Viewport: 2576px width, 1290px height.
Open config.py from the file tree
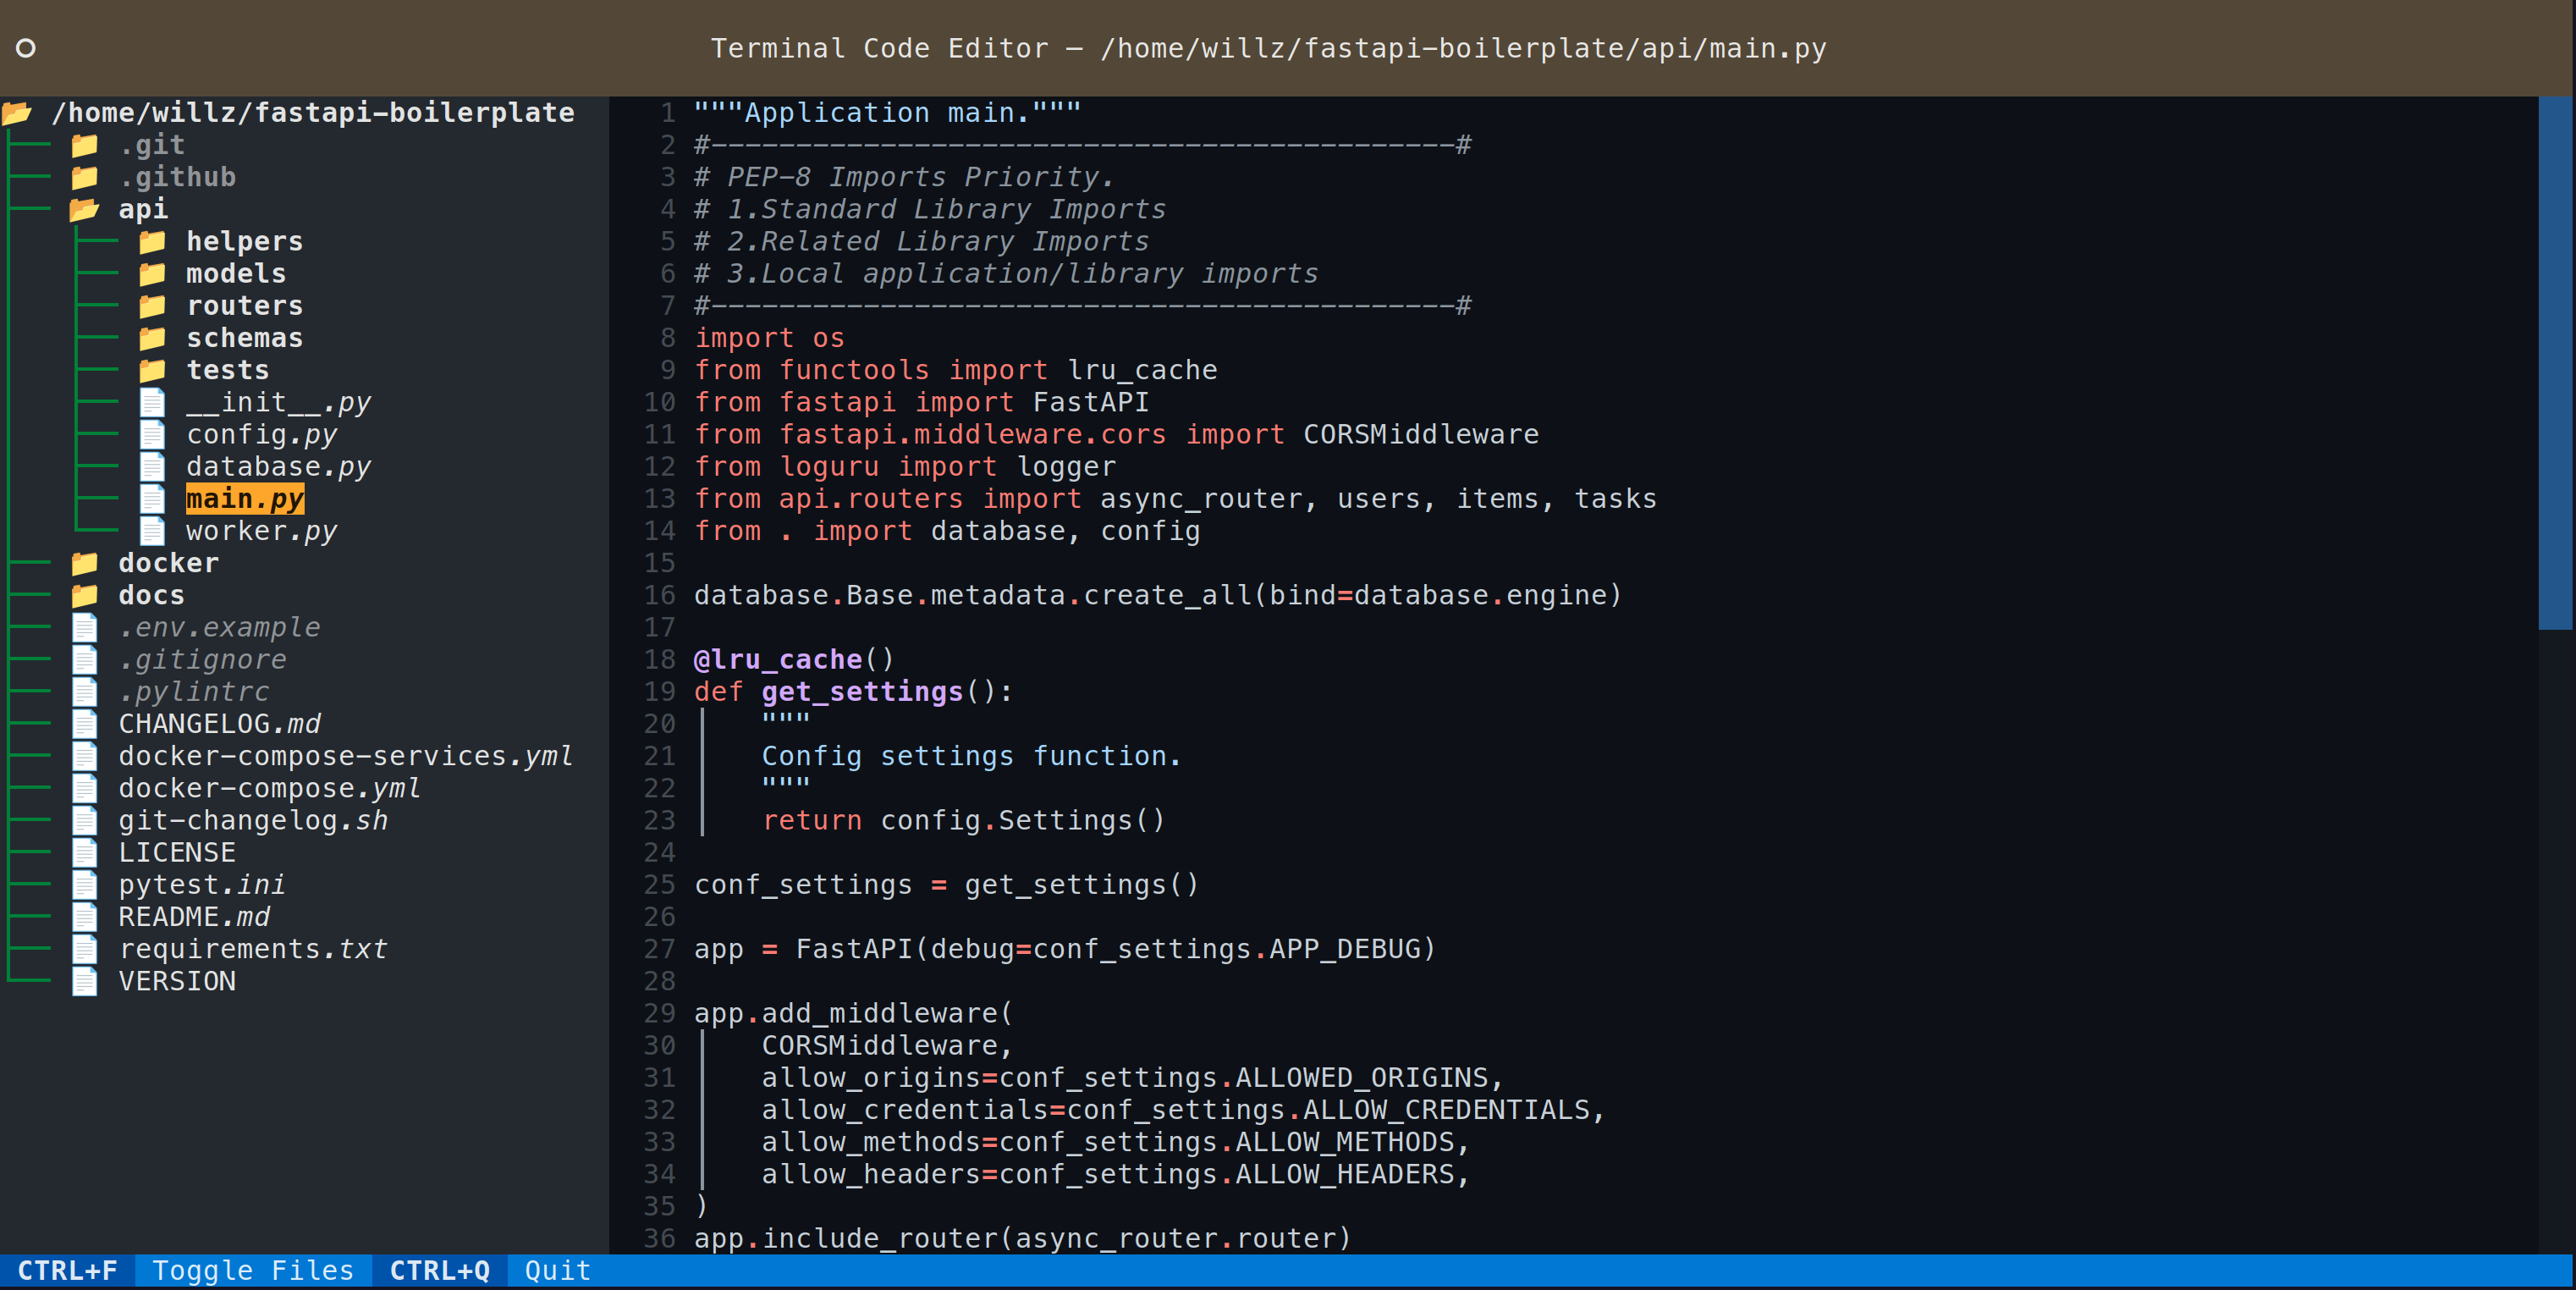coord(261,434)
